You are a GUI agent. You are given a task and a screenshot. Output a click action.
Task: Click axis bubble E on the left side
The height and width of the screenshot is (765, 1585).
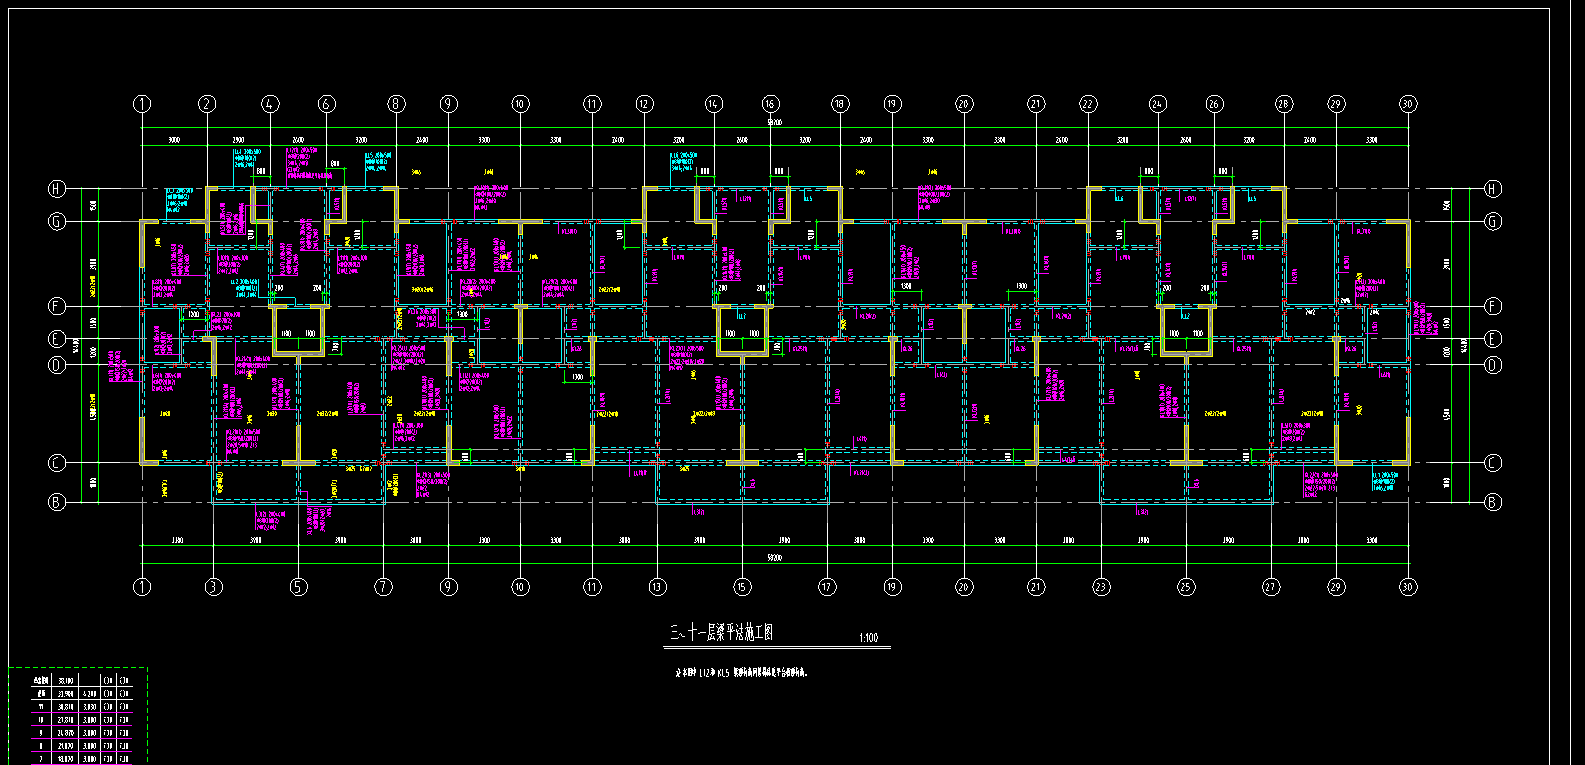tap(58, 339)
